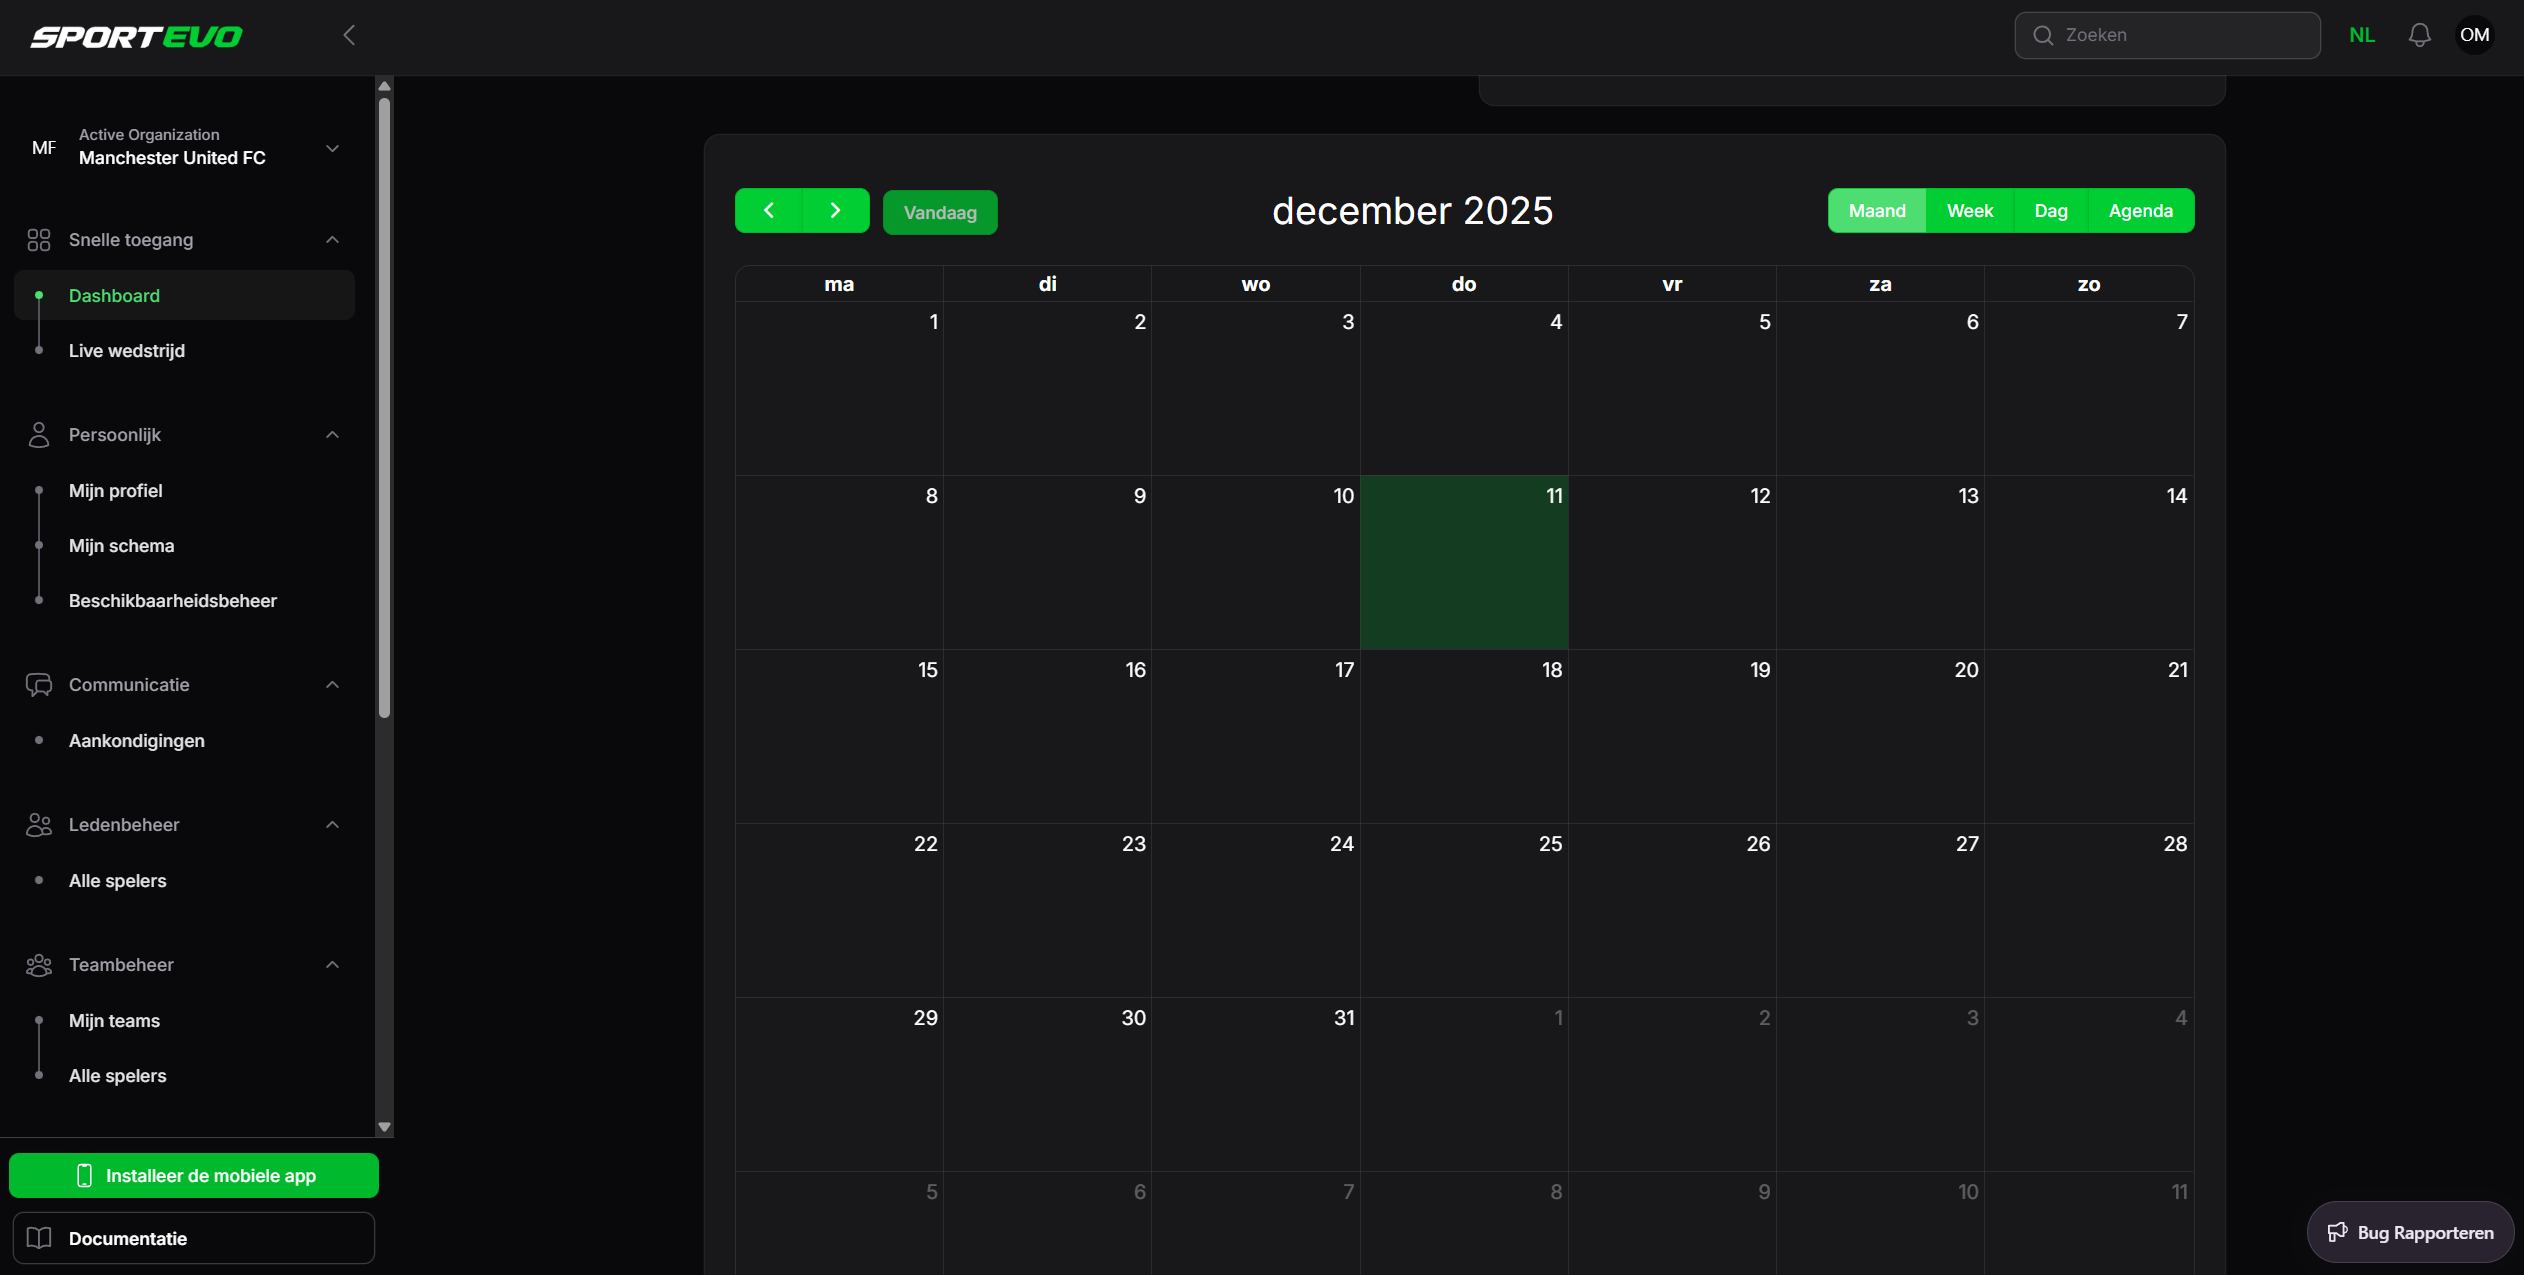Click the Communicatie chat bubble icon
The width and height of the screenshot is (2524, 1275).
point(39,684)
